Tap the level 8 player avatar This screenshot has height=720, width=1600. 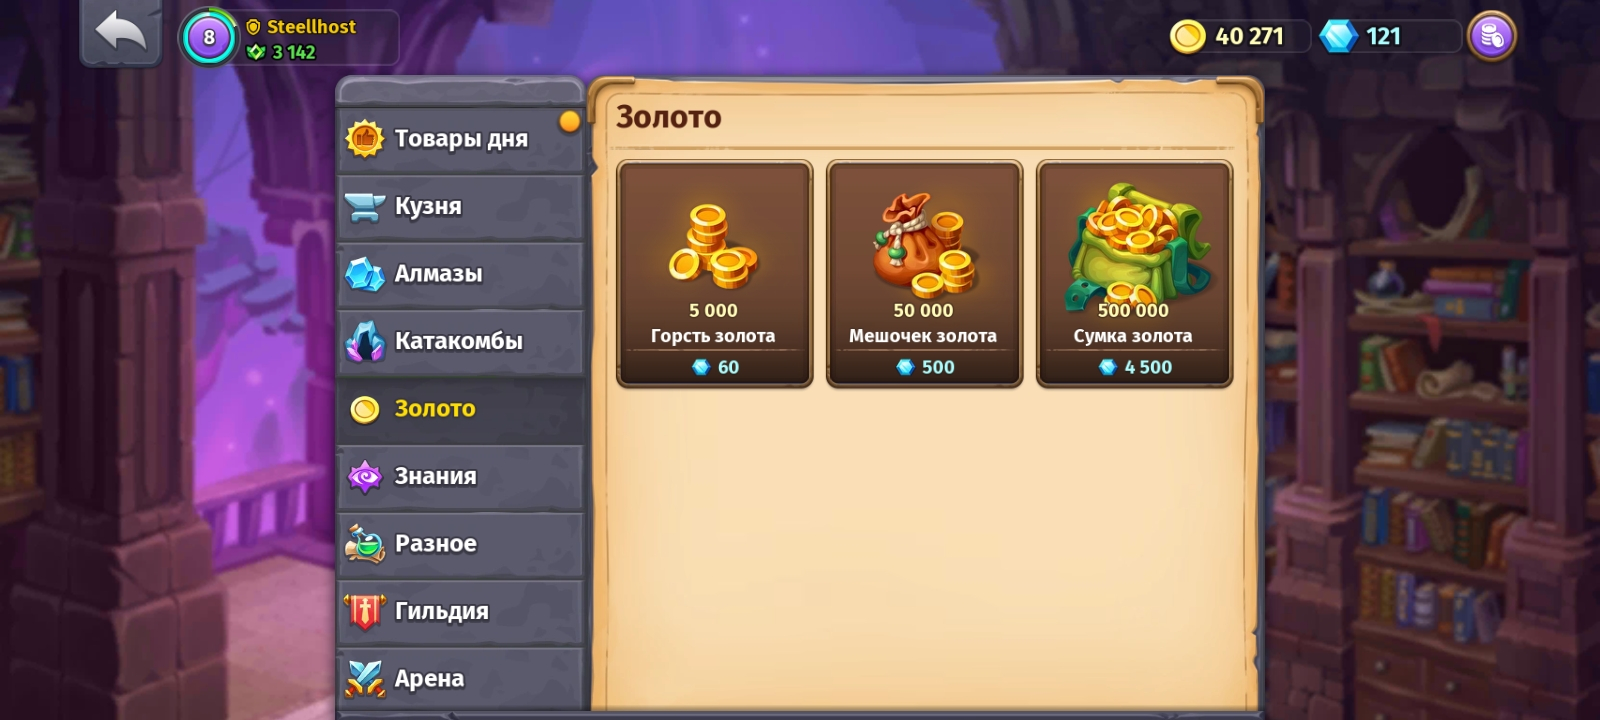(209, 38)
